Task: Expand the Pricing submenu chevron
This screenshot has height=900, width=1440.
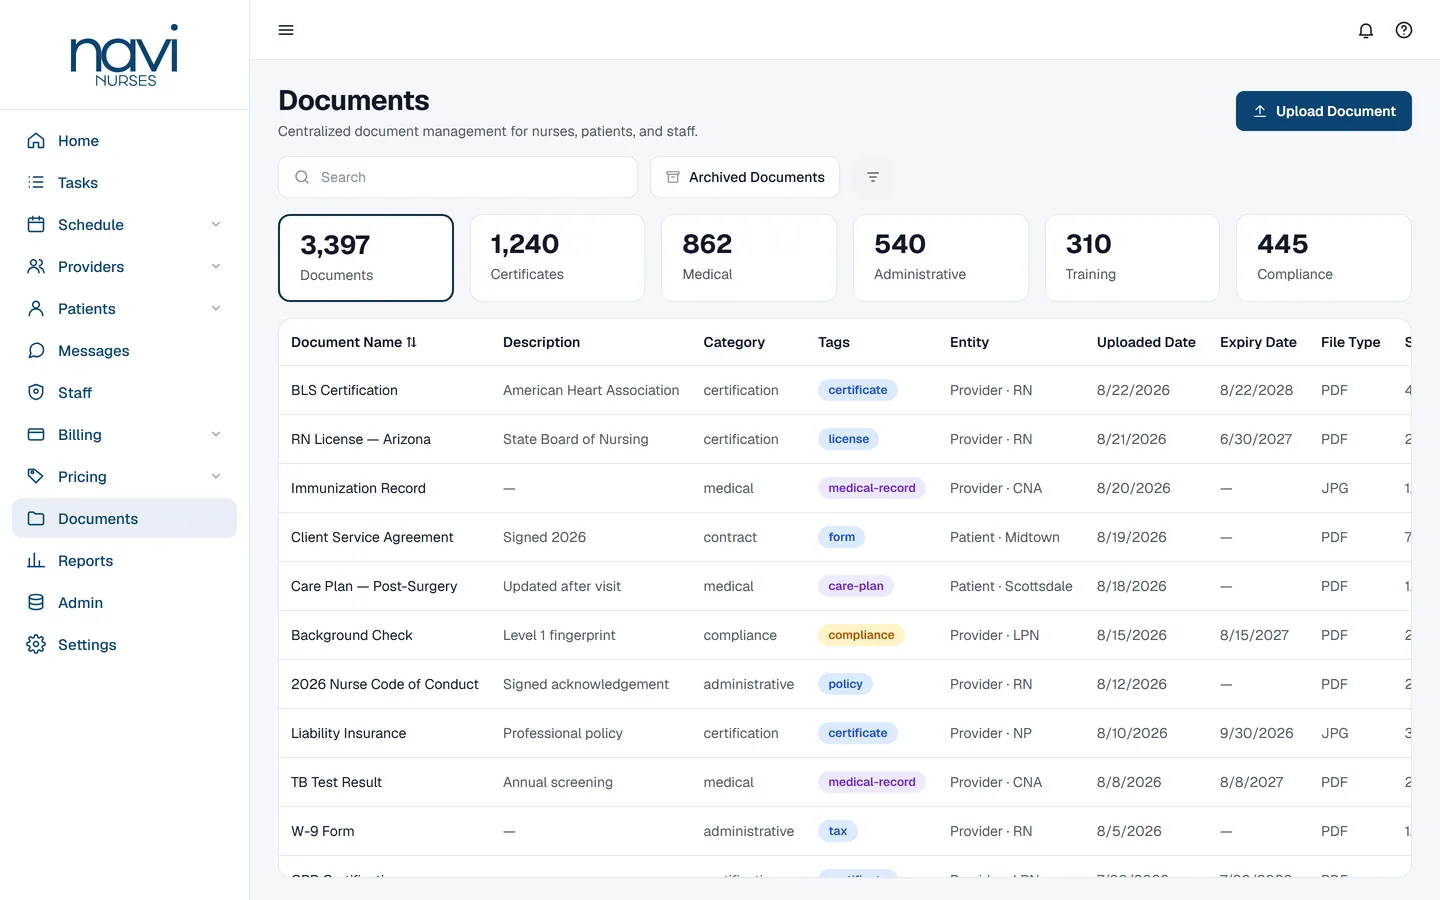Action: coord(216,477)
